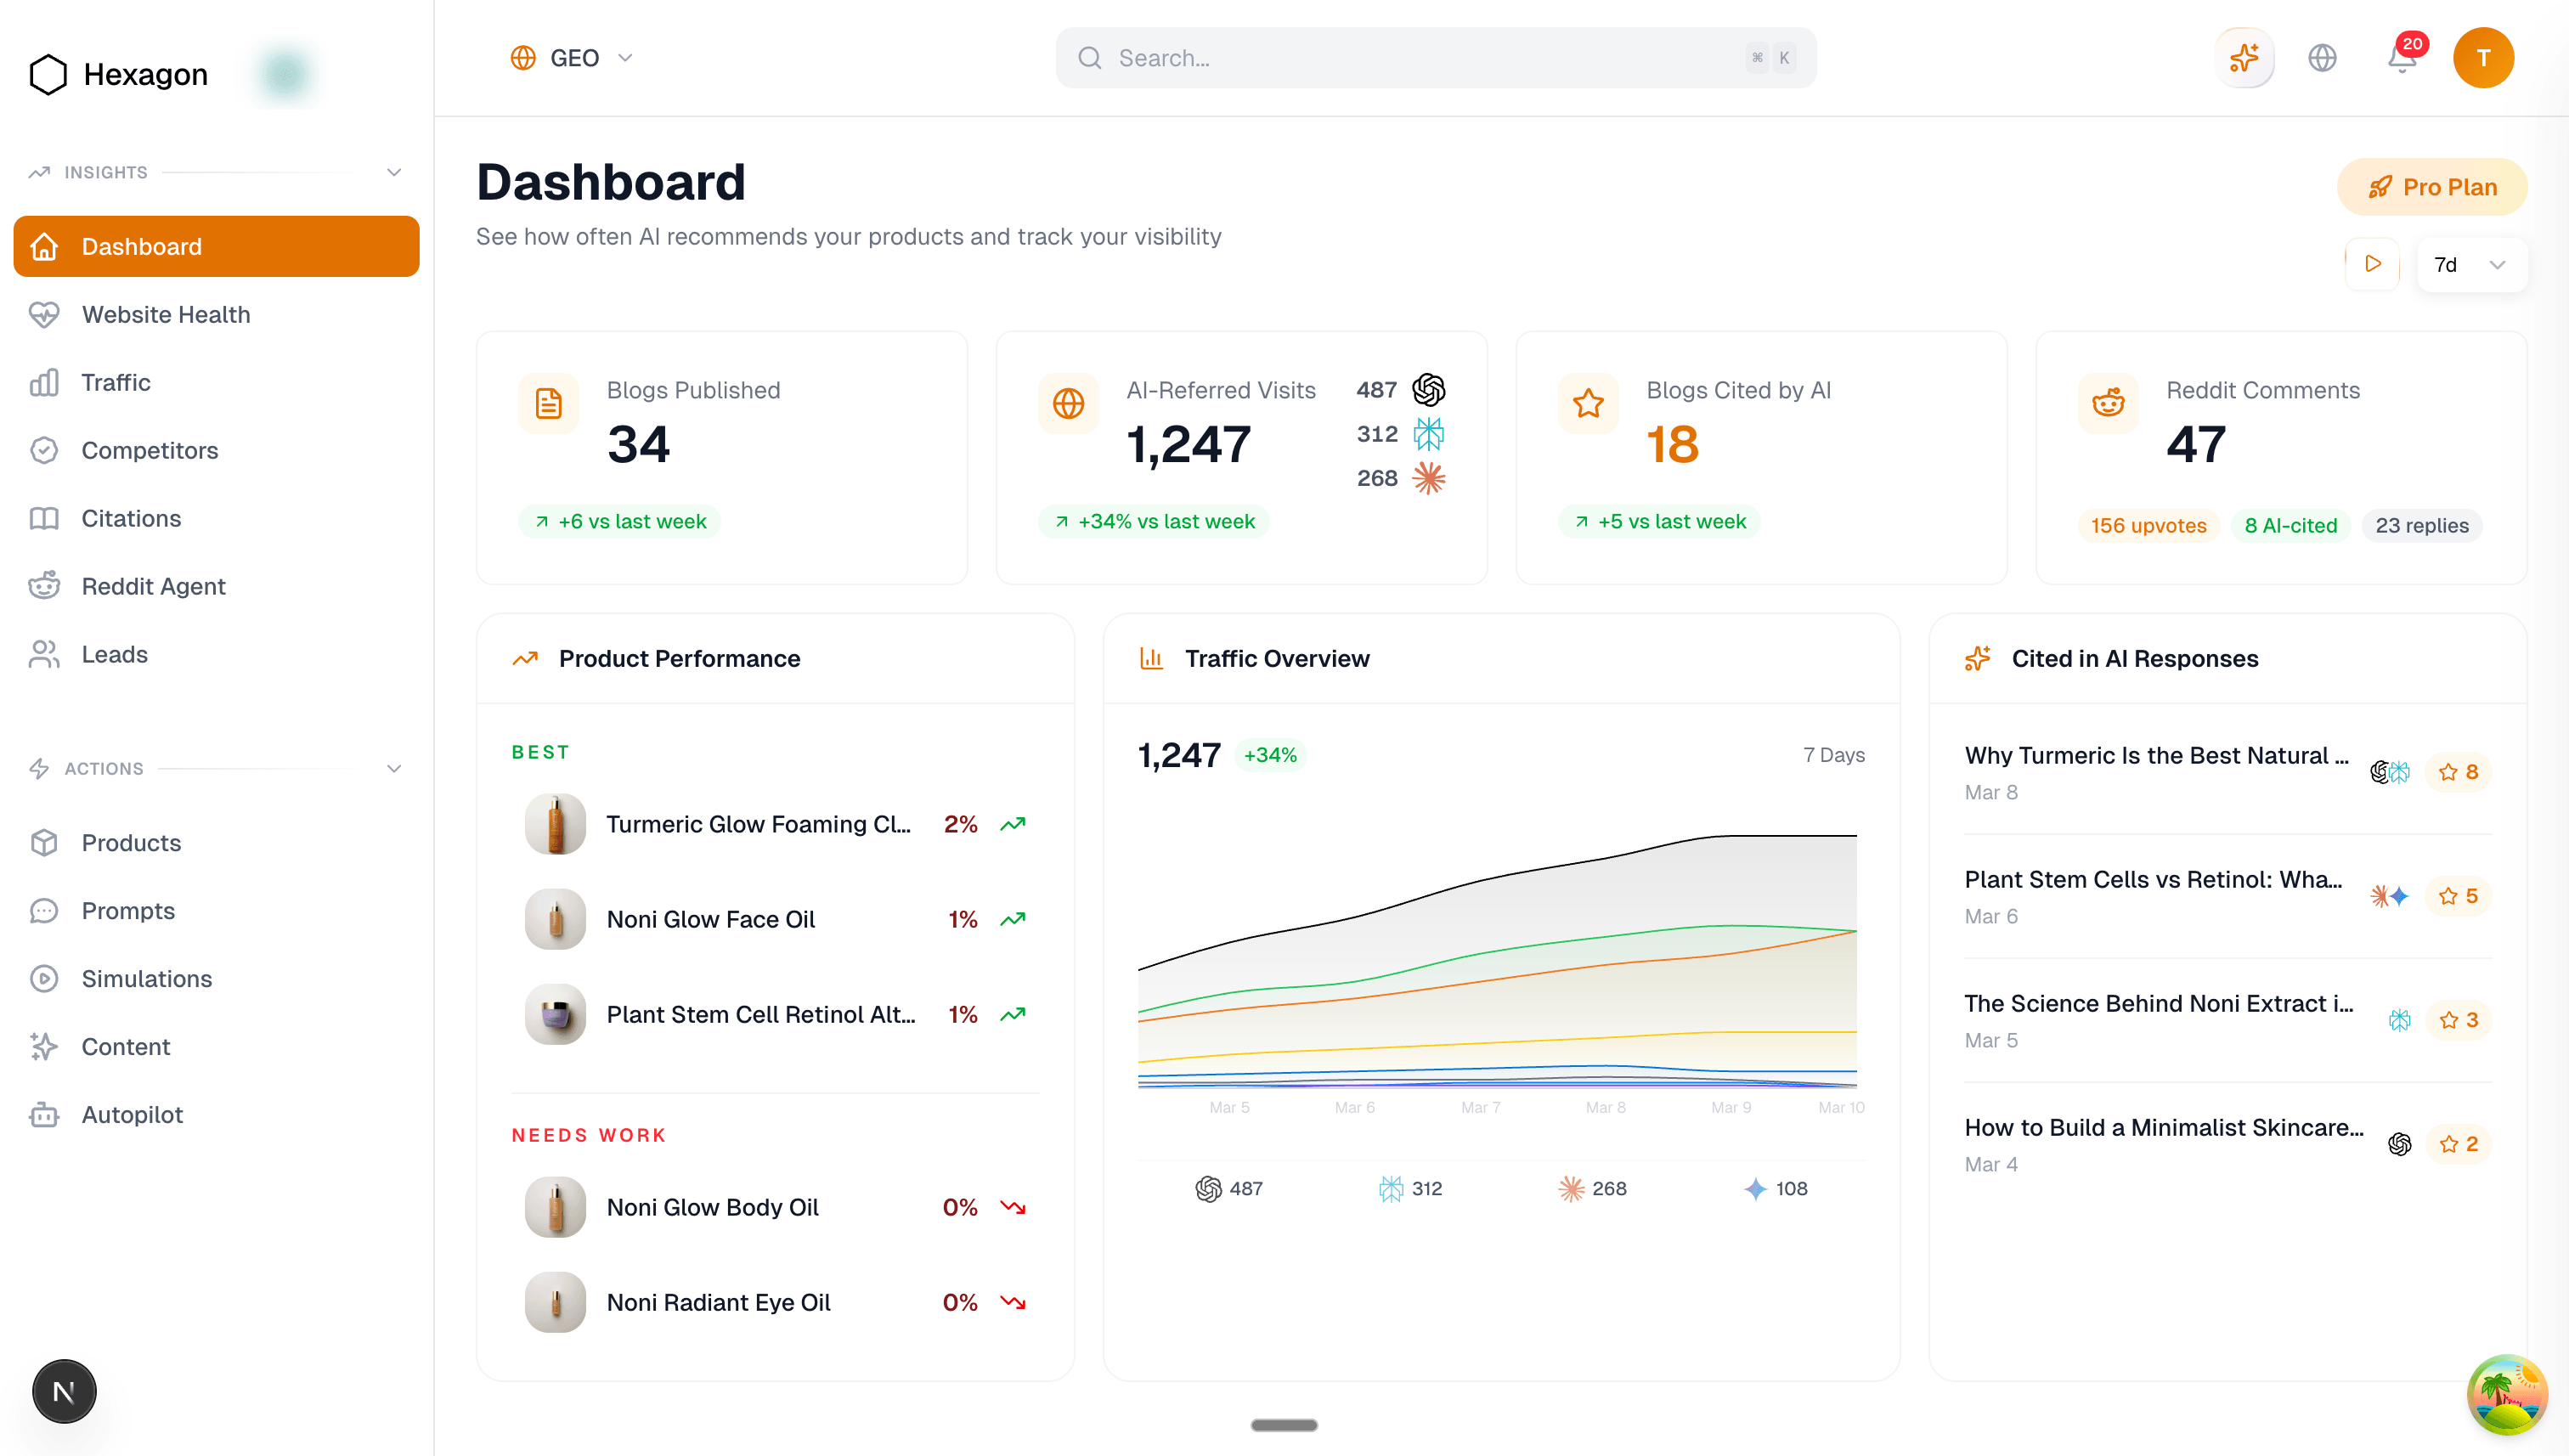Open the Autopilot section
Screen dimensions: 2569x1456
[131, 1114]
